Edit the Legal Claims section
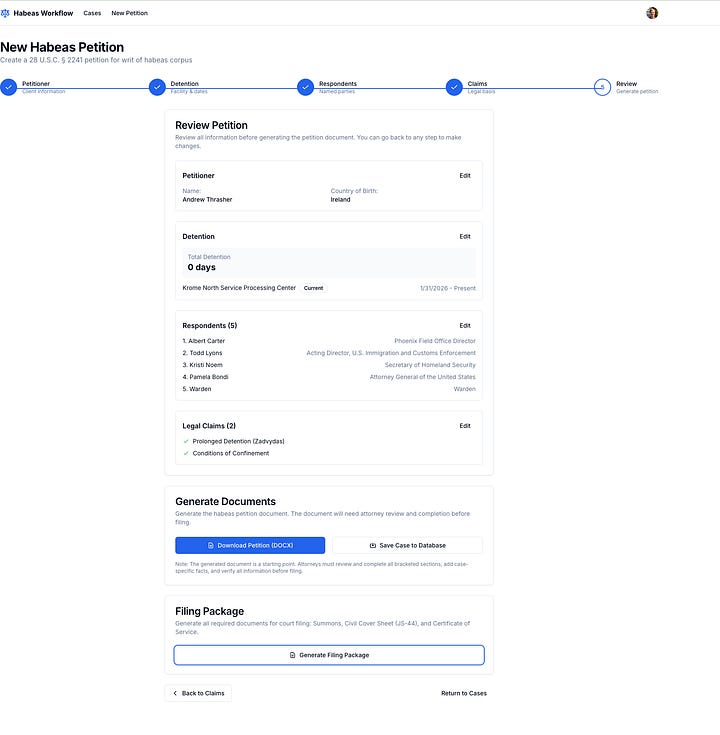 (465, 426)
